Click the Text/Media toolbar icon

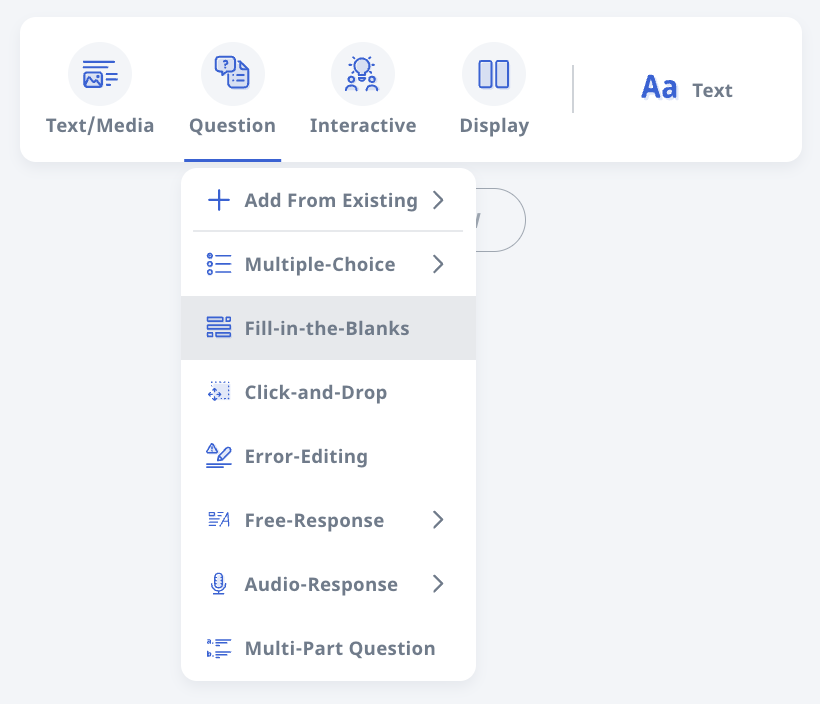[100, 74]
